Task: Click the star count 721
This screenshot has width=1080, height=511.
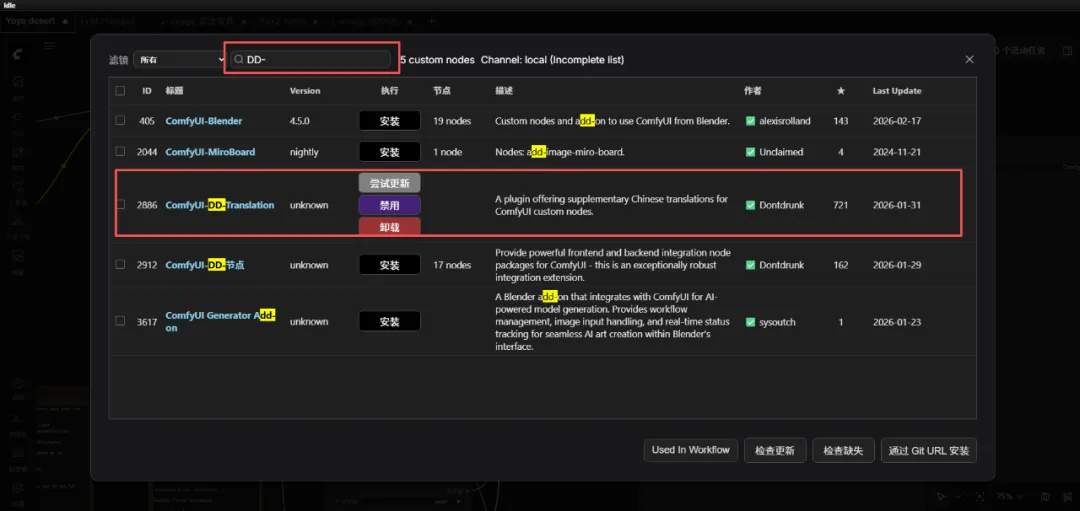Action: (x=840, y=205)
